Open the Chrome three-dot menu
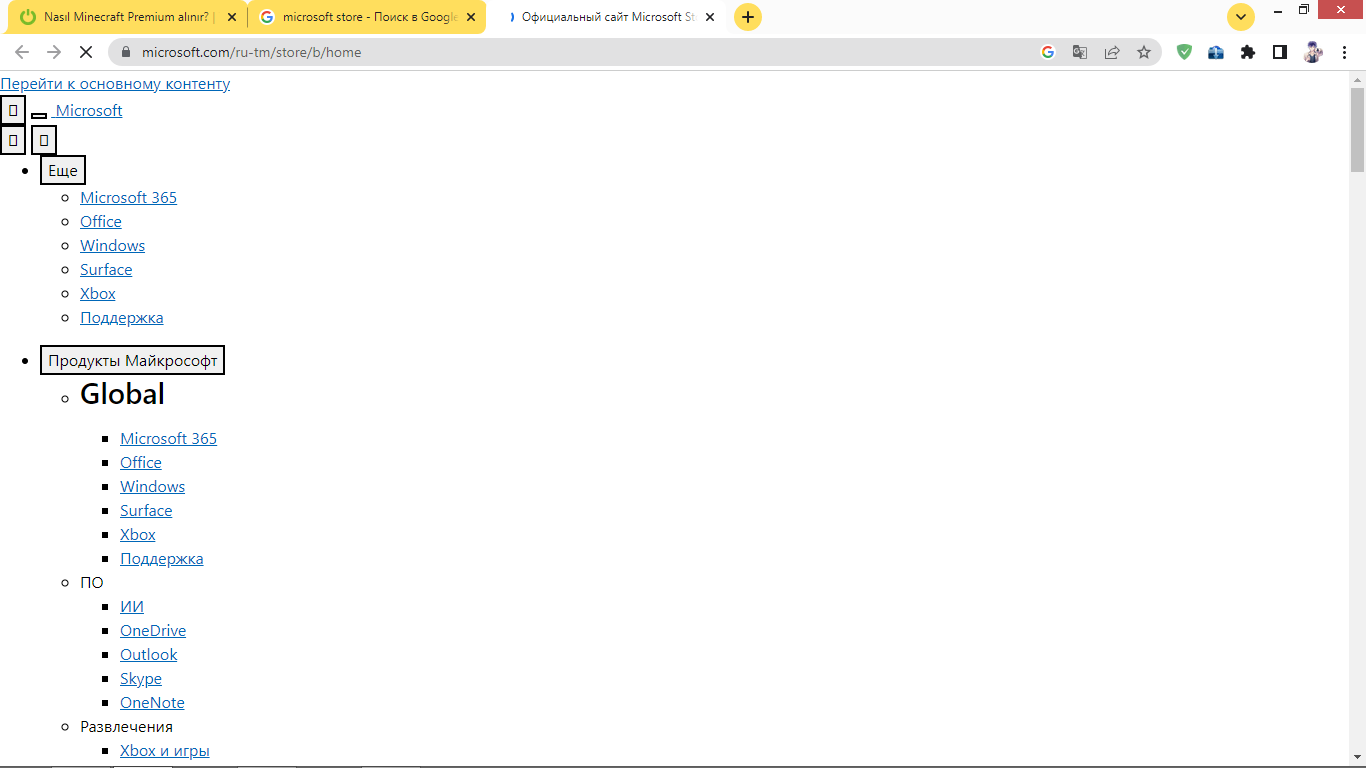Image resolution: width=1366 pixels, height=768 pixels. click(1343, 52)
